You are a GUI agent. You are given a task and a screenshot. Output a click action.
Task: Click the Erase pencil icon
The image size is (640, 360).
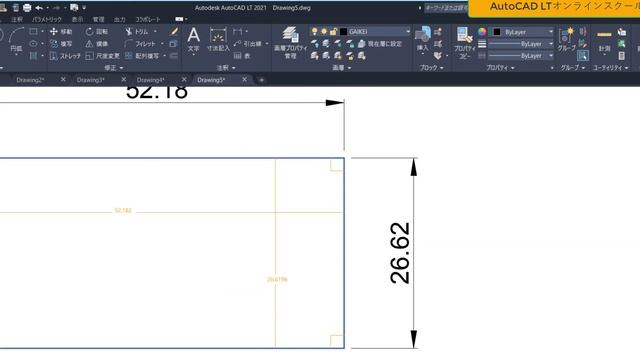174,31
